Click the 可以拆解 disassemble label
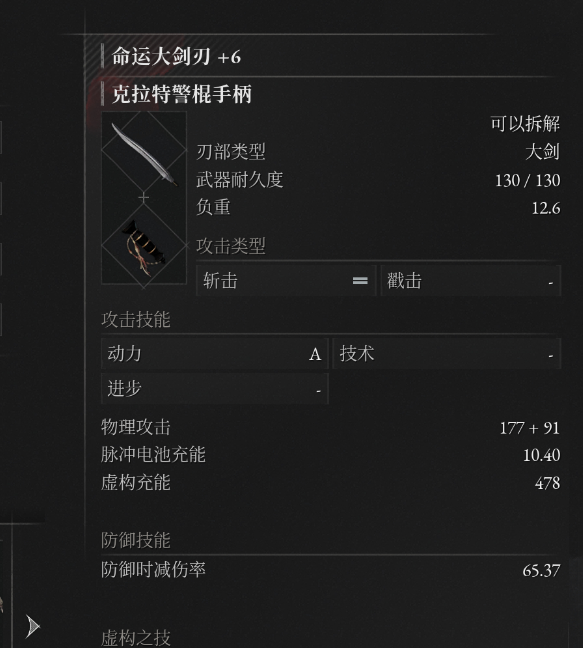Image resolution: width=583 pixels, height=648 pixels. (x=525, y=124)
